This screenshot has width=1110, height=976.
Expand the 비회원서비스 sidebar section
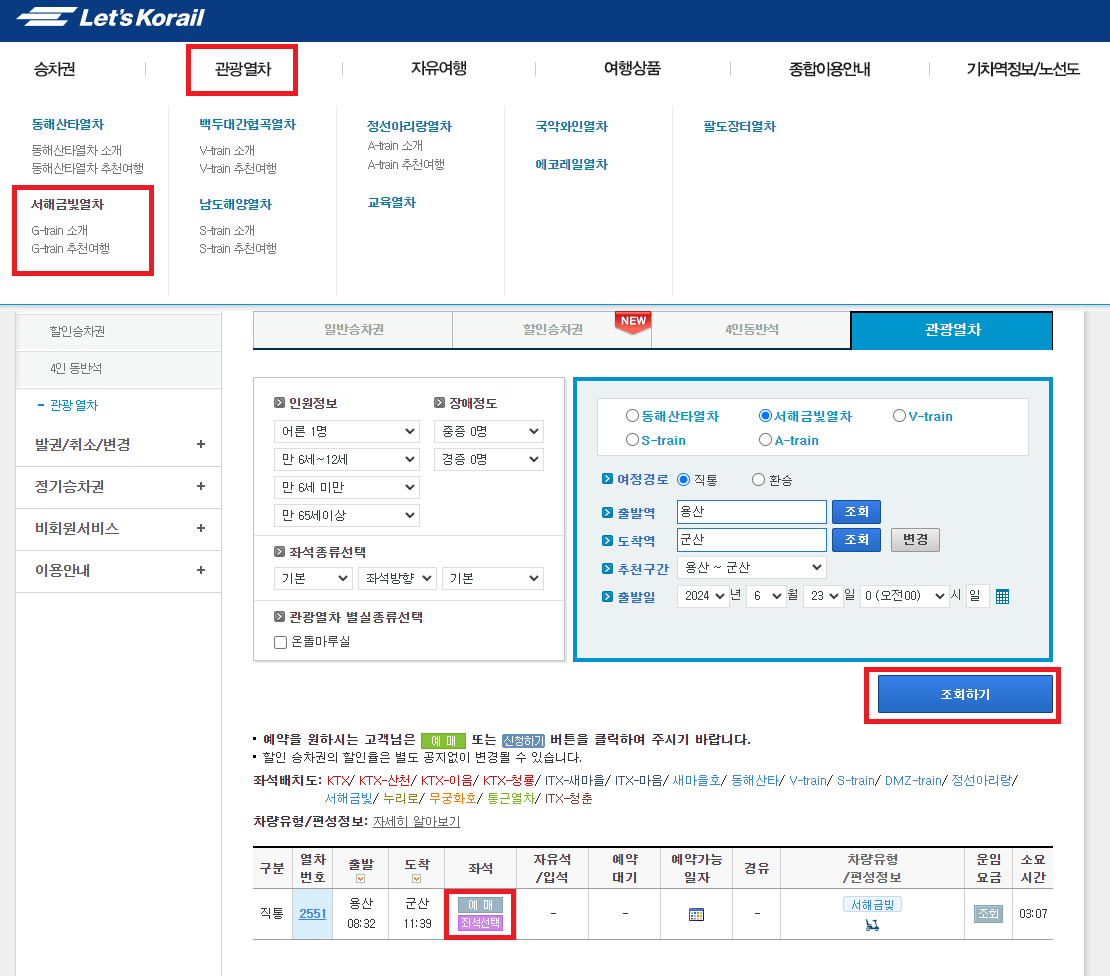(118, 529)
